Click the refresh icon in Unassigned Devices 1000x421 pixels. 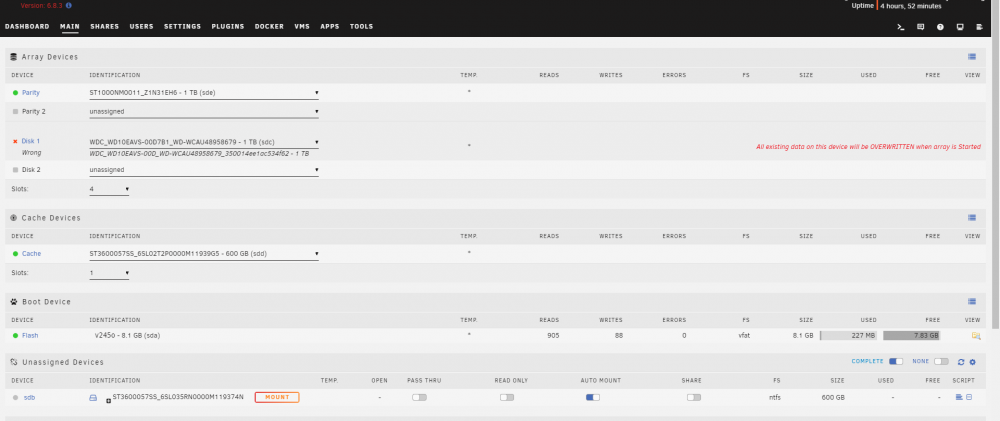pyautogui.click(x=961, y=362)
